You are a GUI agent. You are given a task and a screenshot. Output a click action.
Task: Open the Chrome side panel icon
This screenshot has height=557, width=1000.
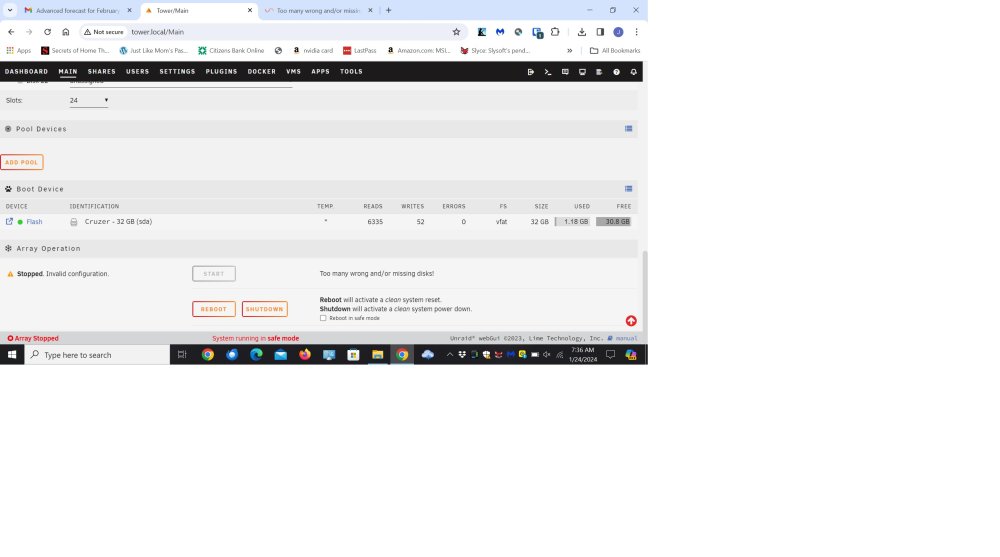[600, 32]
